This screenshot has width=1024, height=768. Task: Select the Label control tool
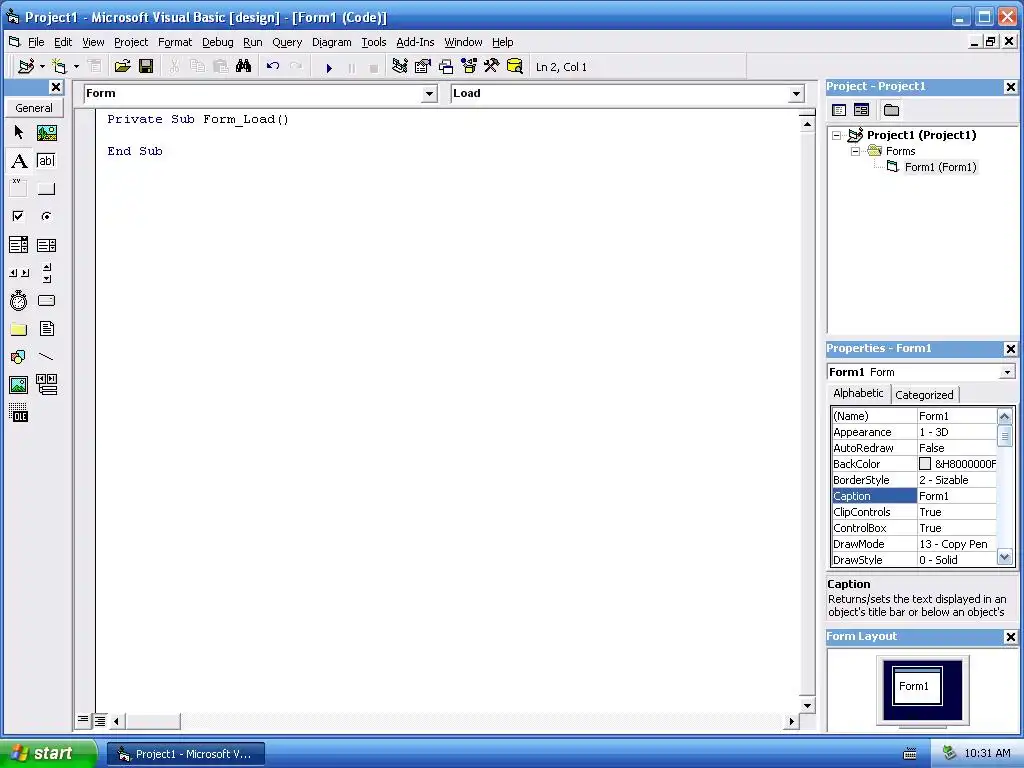coord(19,161)
